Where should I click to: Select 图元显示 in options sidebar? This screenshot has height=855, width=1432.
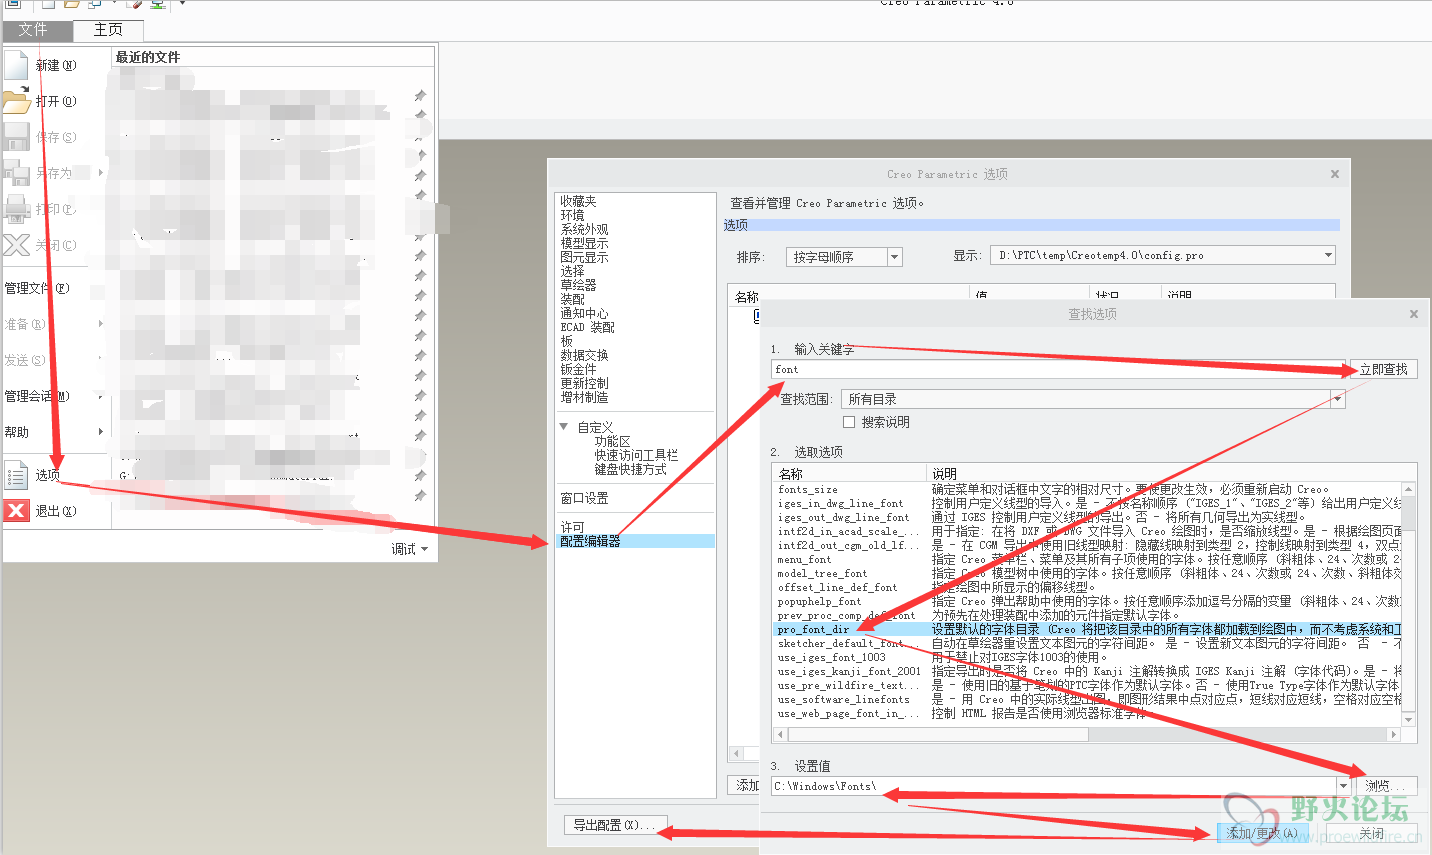pos(584,257)
